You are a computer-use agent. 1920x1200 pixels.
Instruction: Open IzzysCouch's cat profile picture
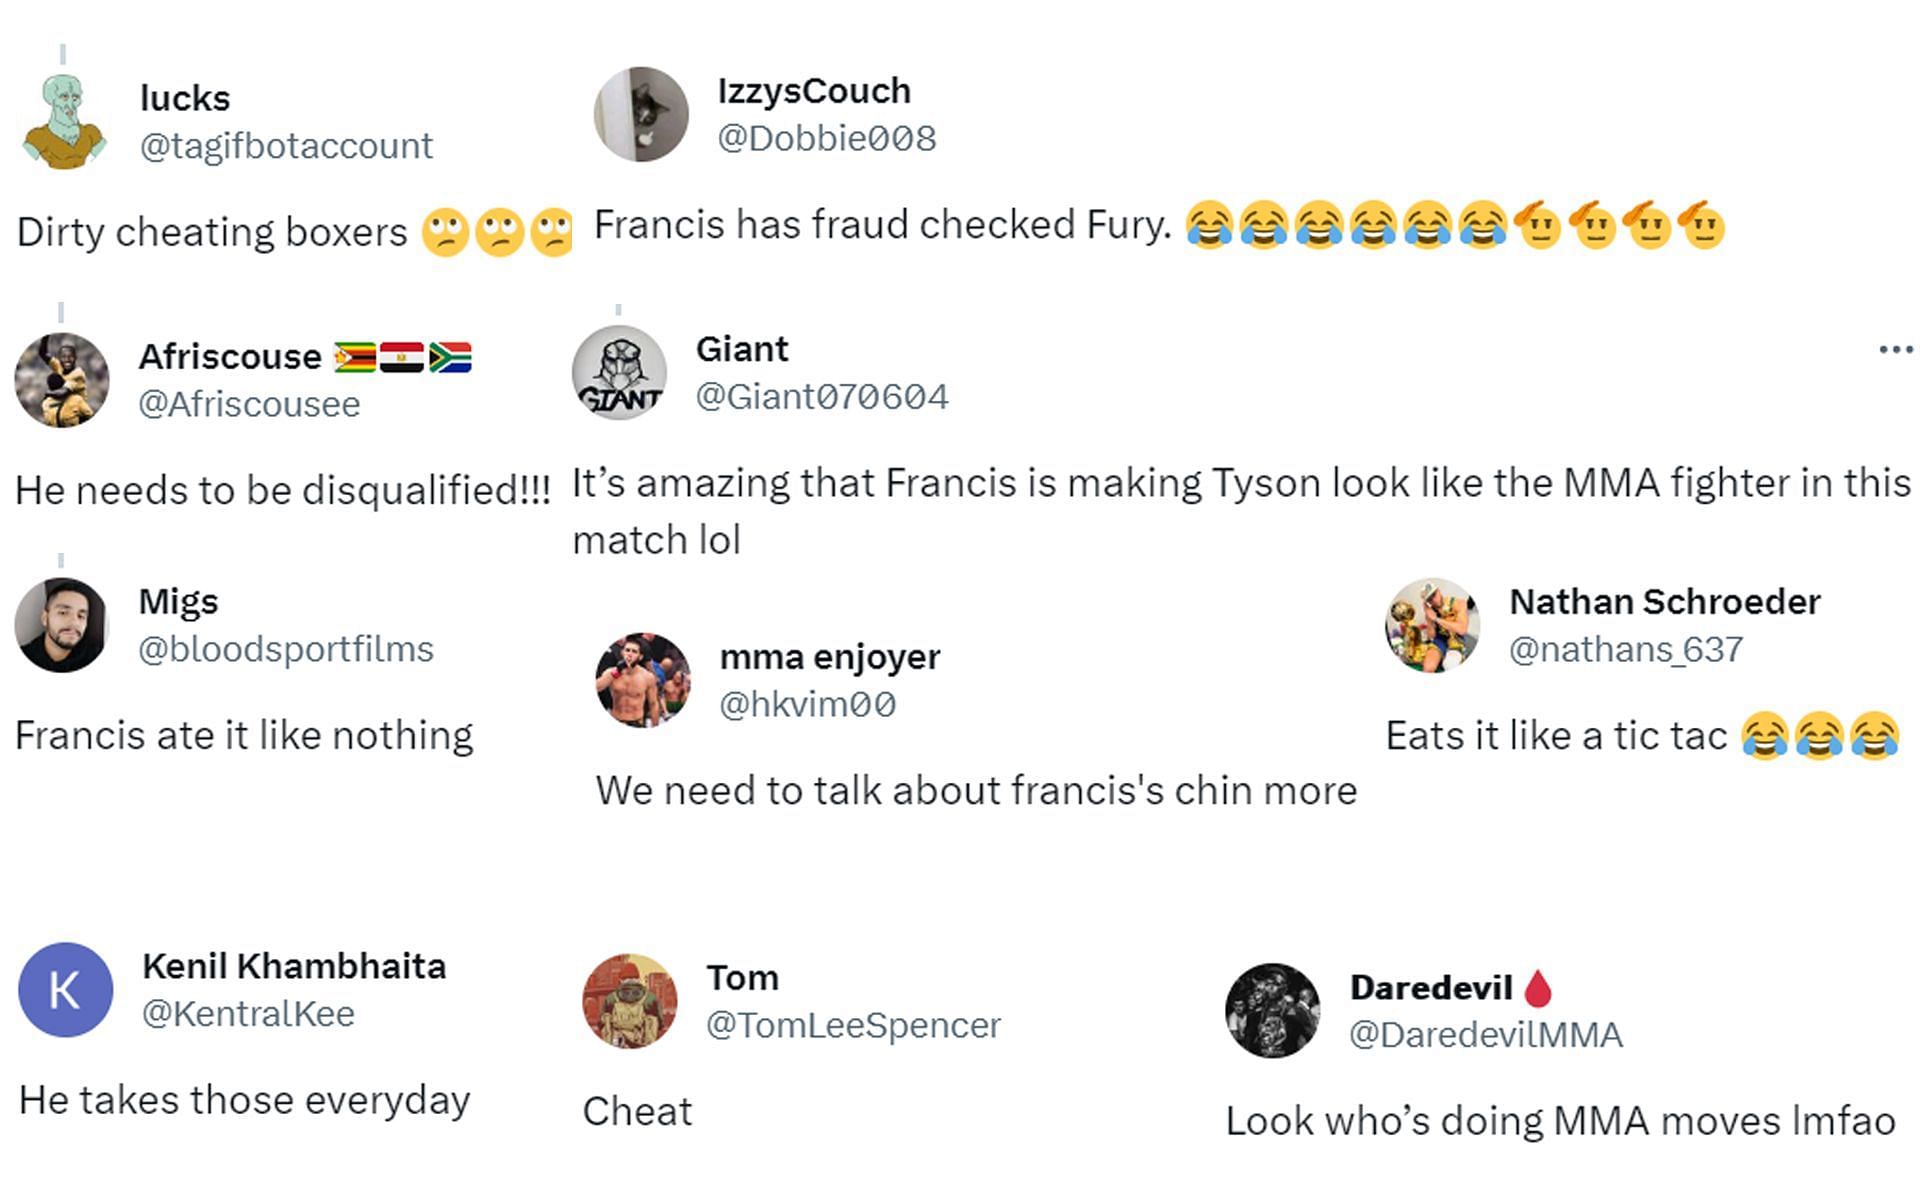pos(641,114)
